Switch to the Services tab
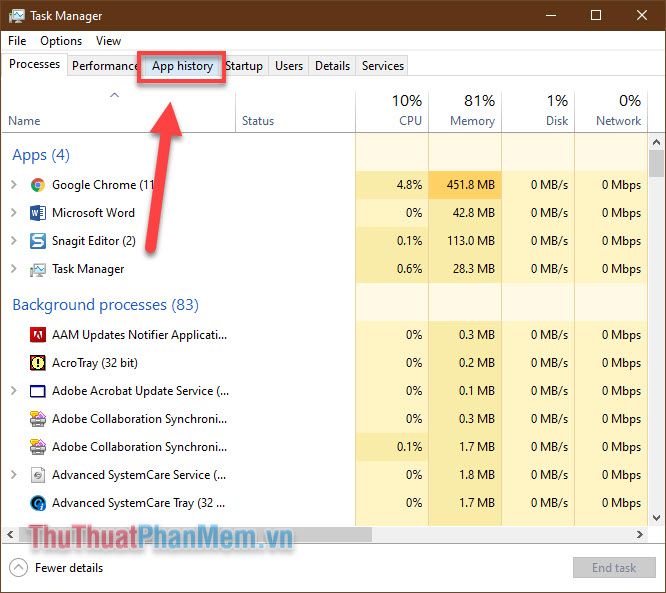Viewport: 666px width, 593px height. coord(383,66)
